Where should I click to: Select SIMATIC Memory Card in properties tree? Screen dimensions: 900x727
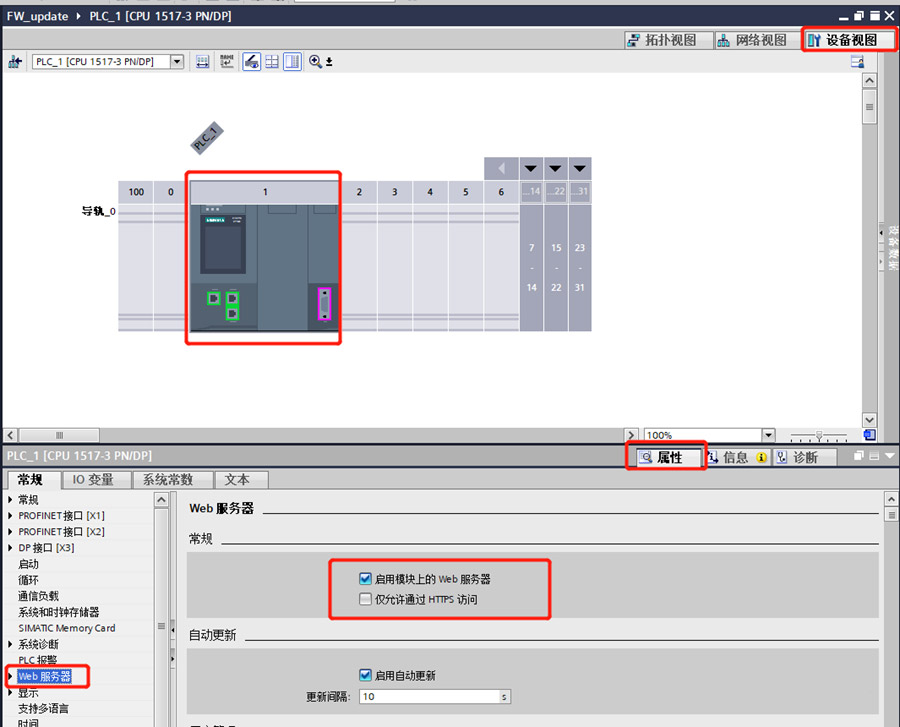[66, 628]
